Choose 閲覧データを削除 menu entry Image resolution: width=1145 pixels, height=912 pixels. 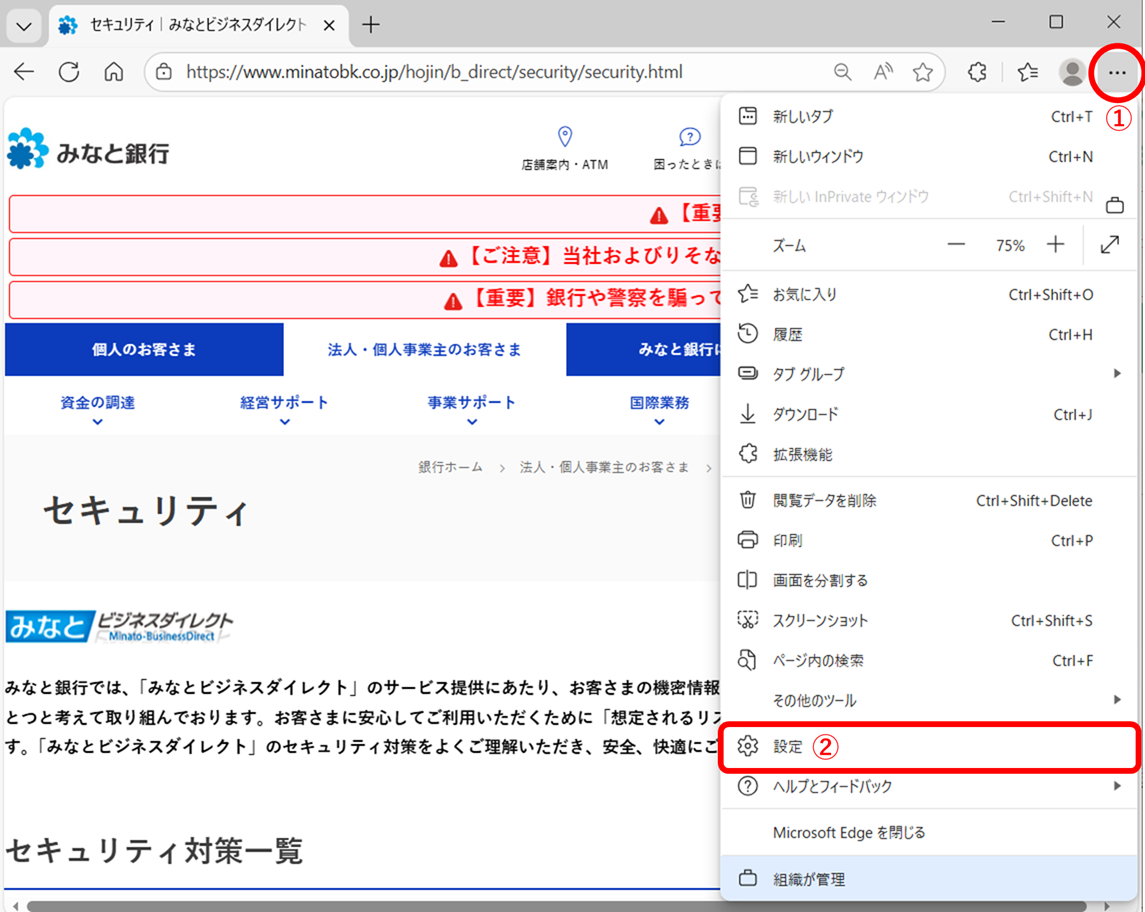point(824,500)
